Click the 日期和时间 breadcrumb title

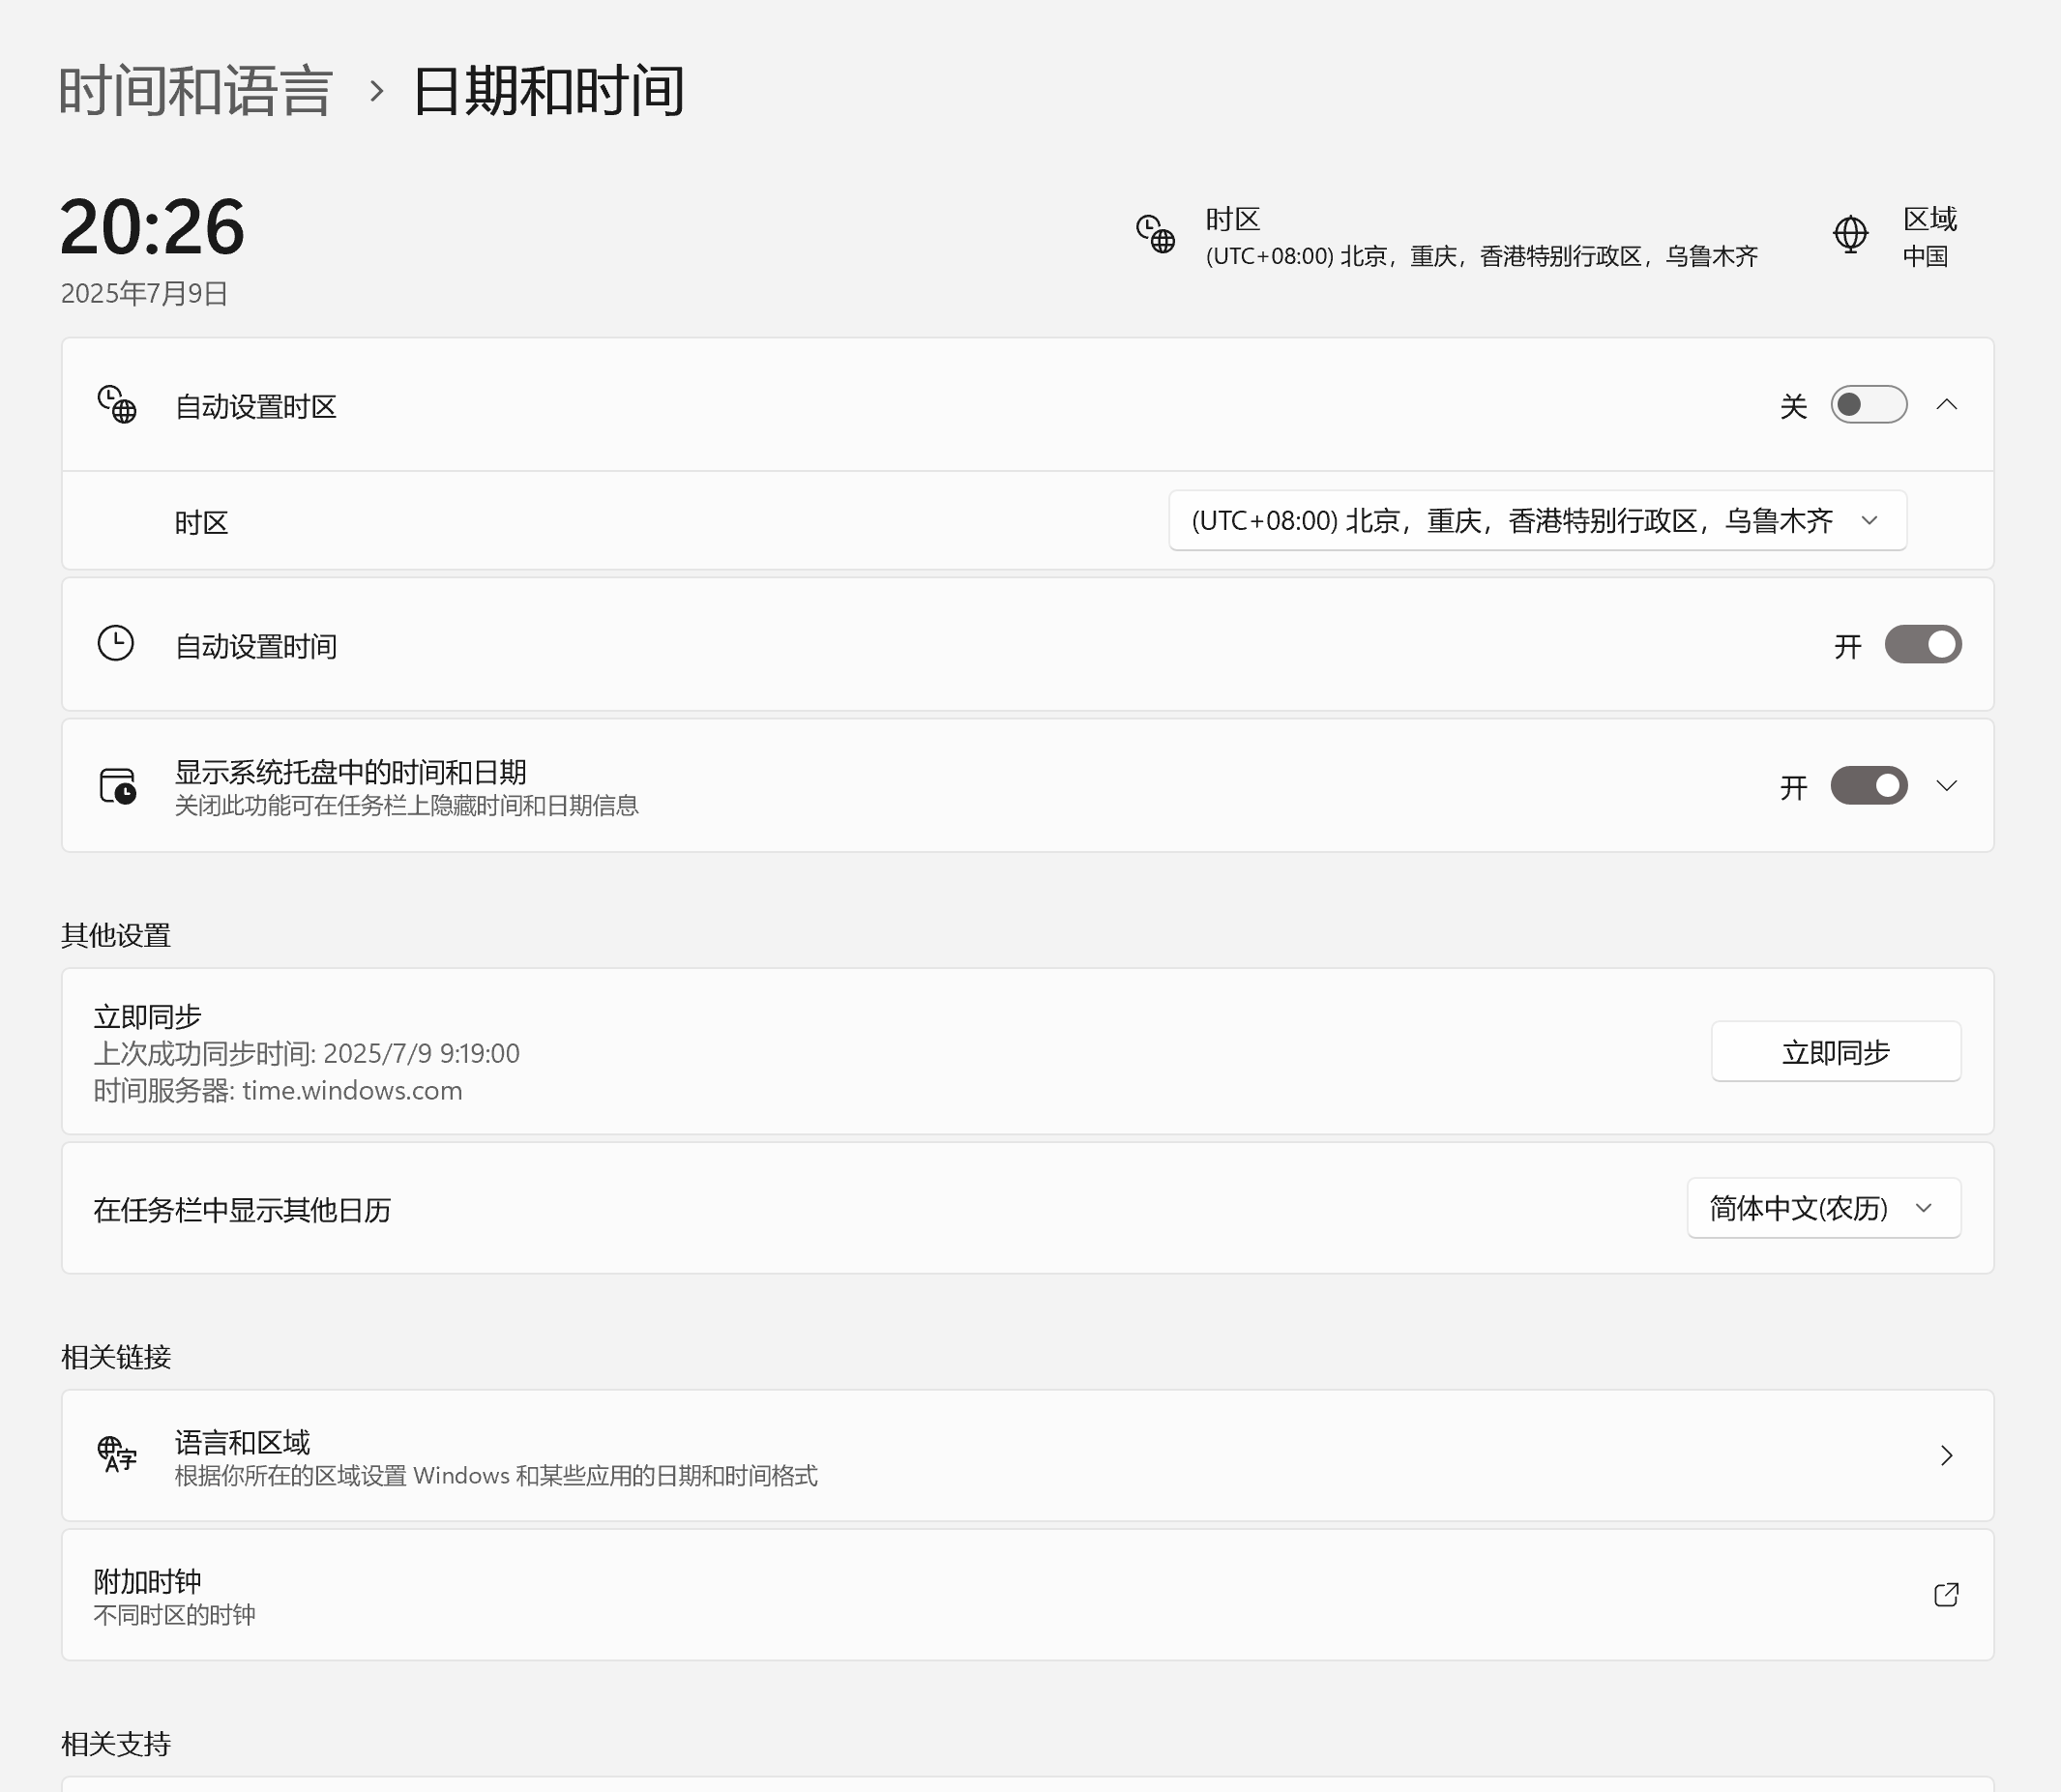coord(548,91)
